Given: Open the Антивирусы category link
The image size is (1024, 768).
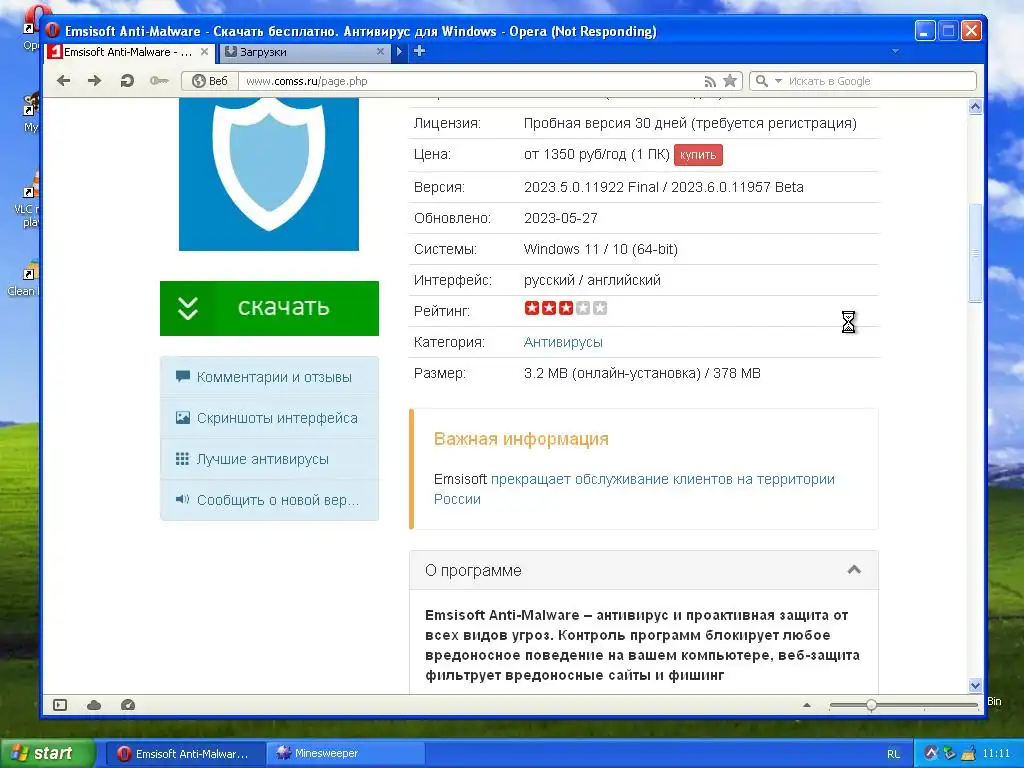Looking at the screenshot, I should (x=563, y=342).
